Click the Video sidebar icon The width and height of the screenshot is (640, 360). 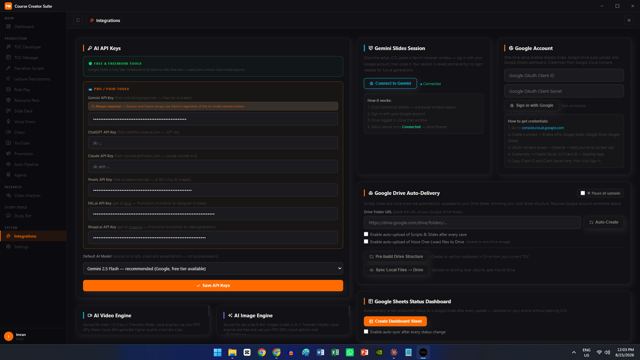8,132
